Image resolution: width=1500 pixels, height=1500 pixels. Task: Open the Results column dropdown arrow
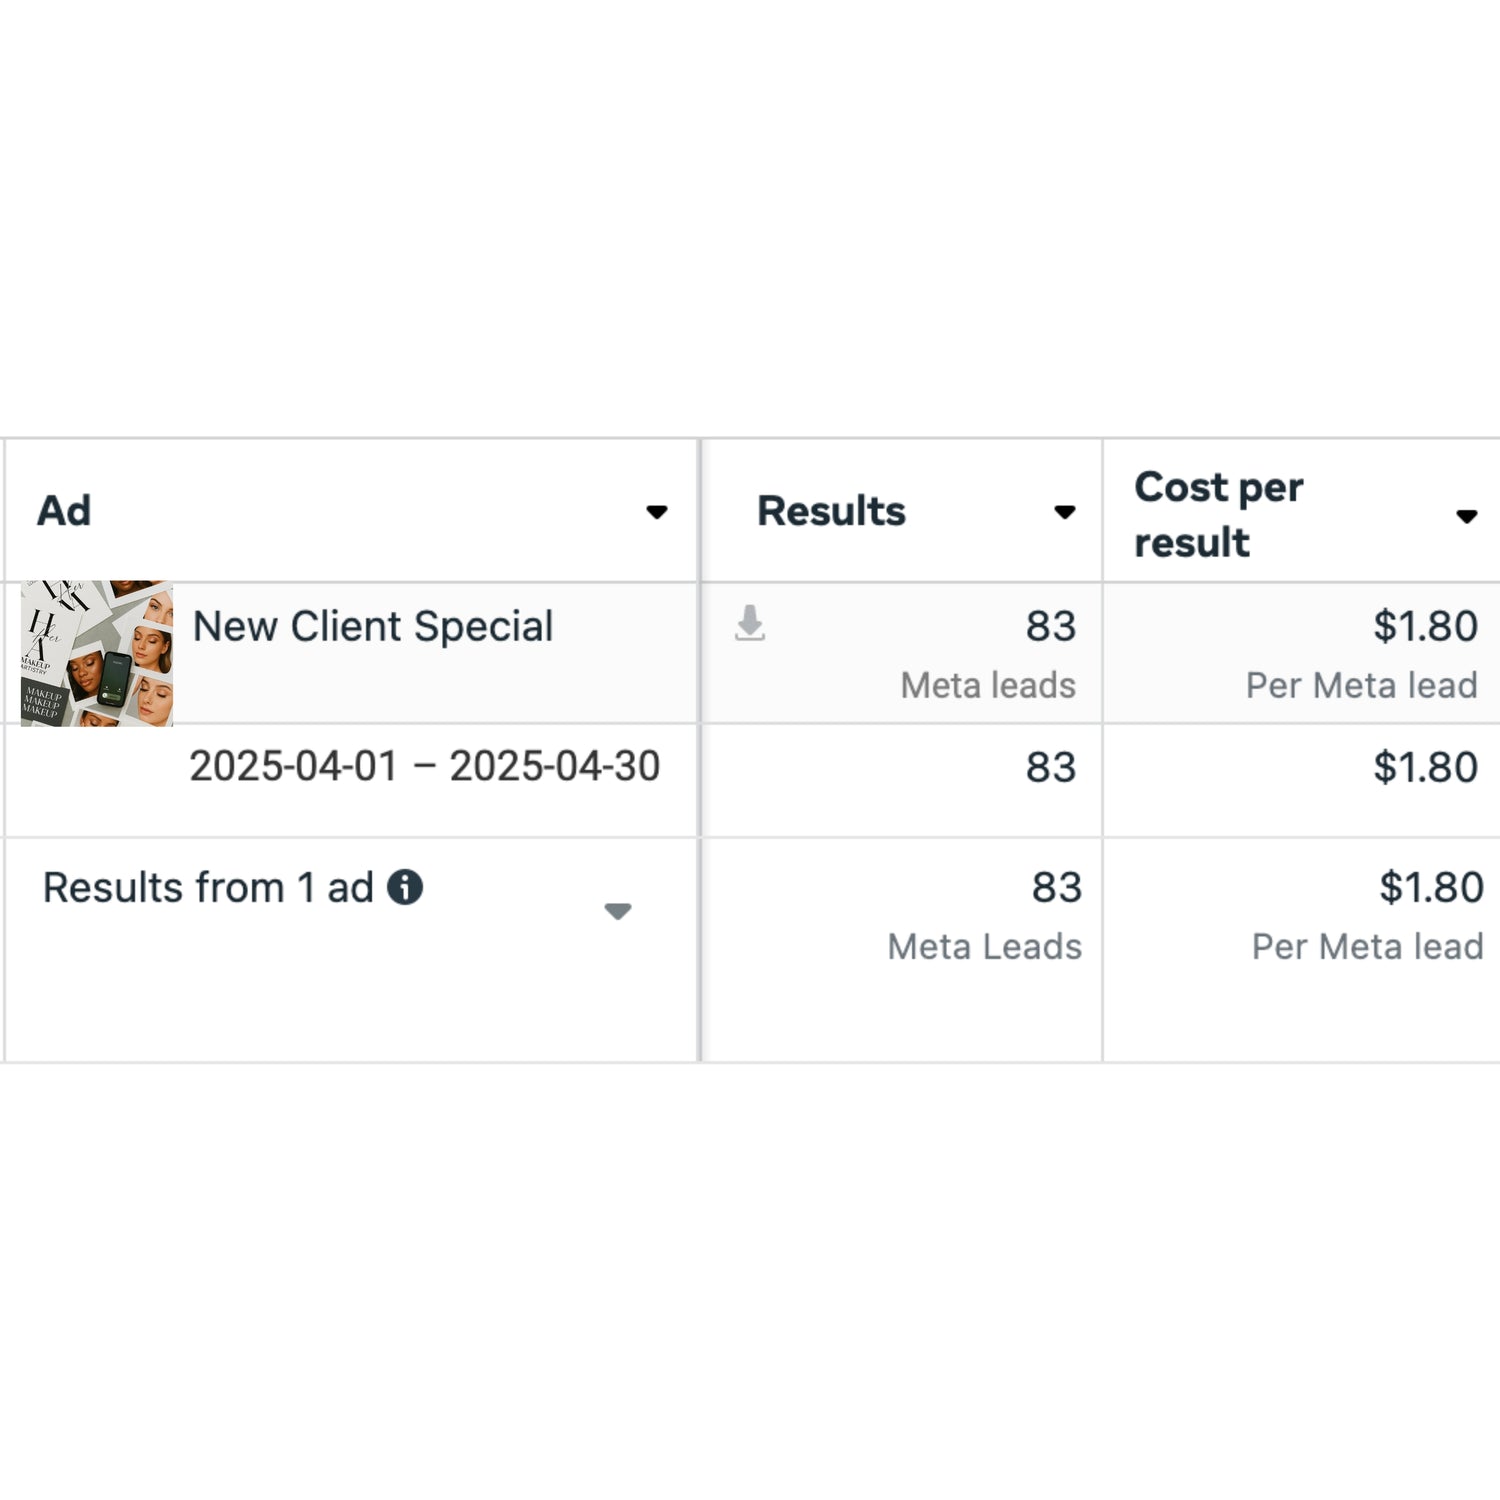tap(1065, 512)
